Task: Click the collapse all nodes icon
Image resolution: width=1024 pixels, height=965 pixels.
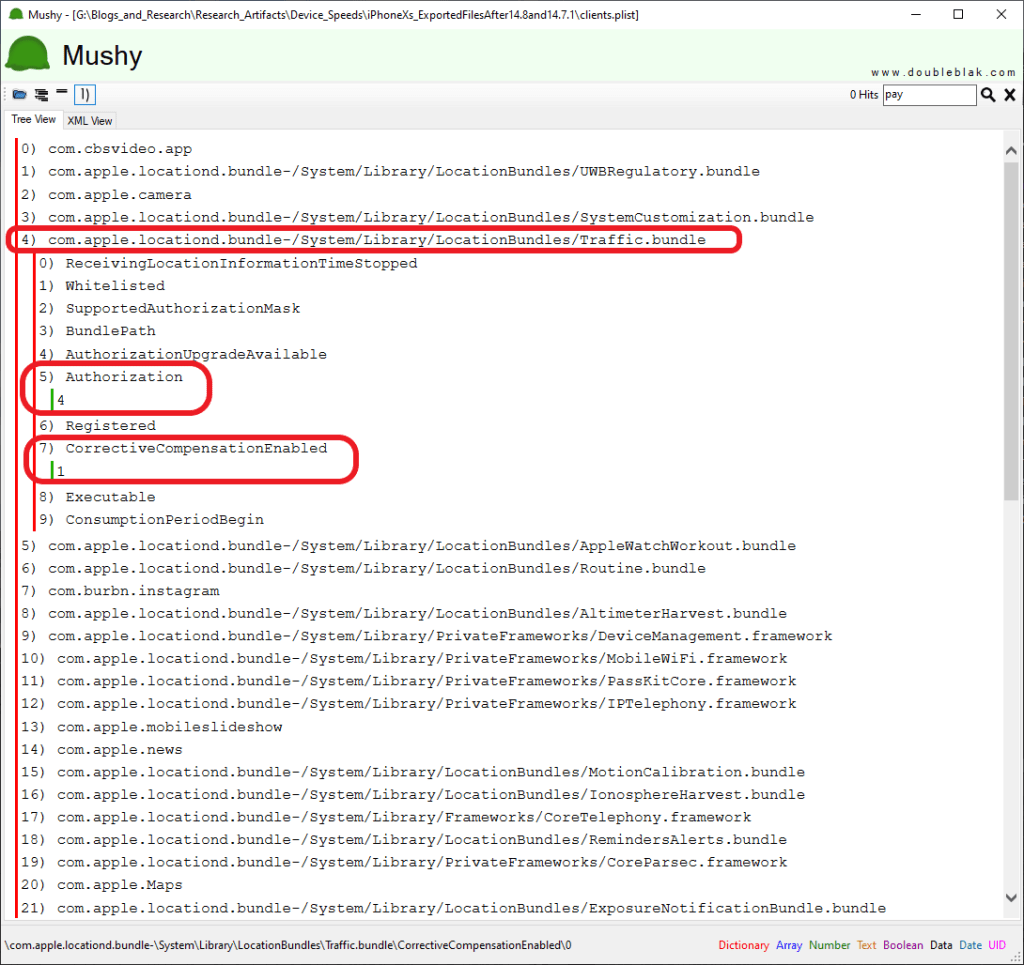Action: (x=62, y=94)
